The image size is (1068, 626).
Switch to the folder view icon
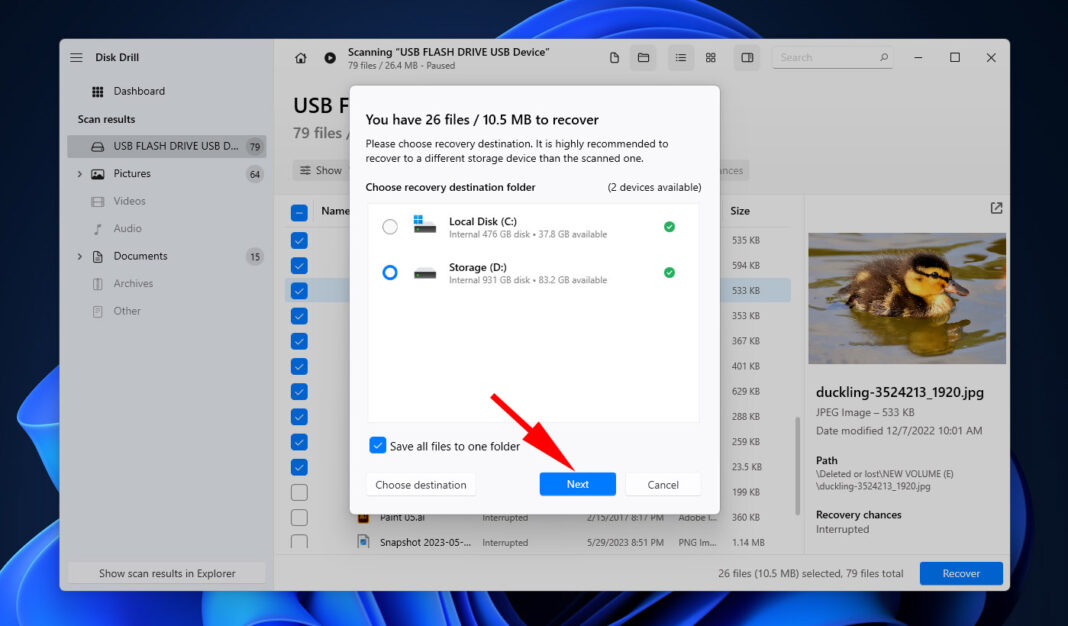pos(643,58)
